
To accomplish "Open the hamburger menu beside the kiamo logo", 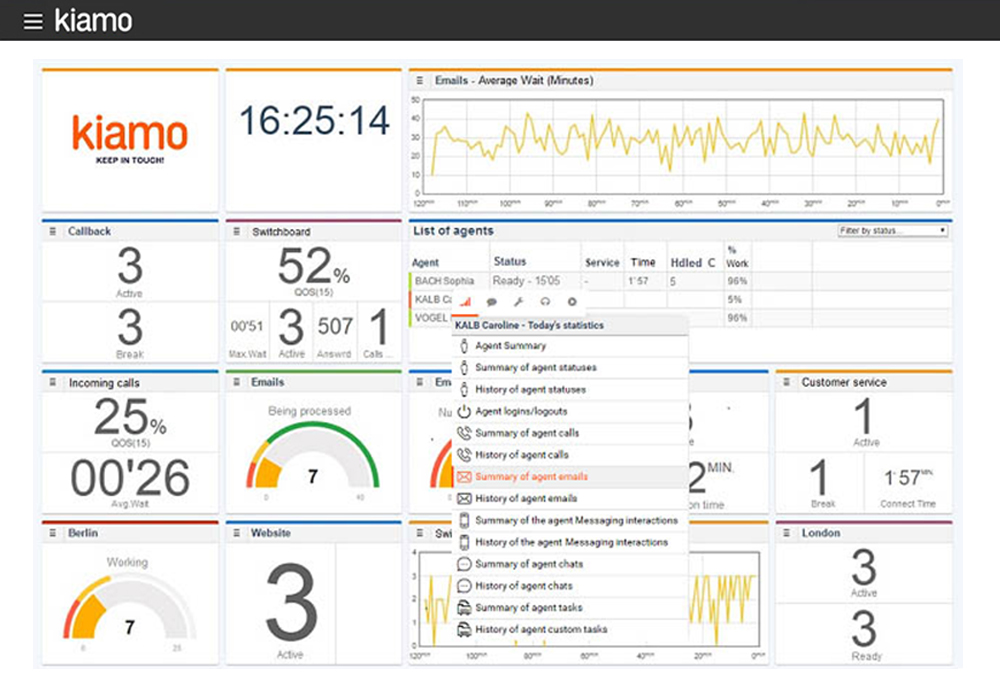I will (33, 21).
